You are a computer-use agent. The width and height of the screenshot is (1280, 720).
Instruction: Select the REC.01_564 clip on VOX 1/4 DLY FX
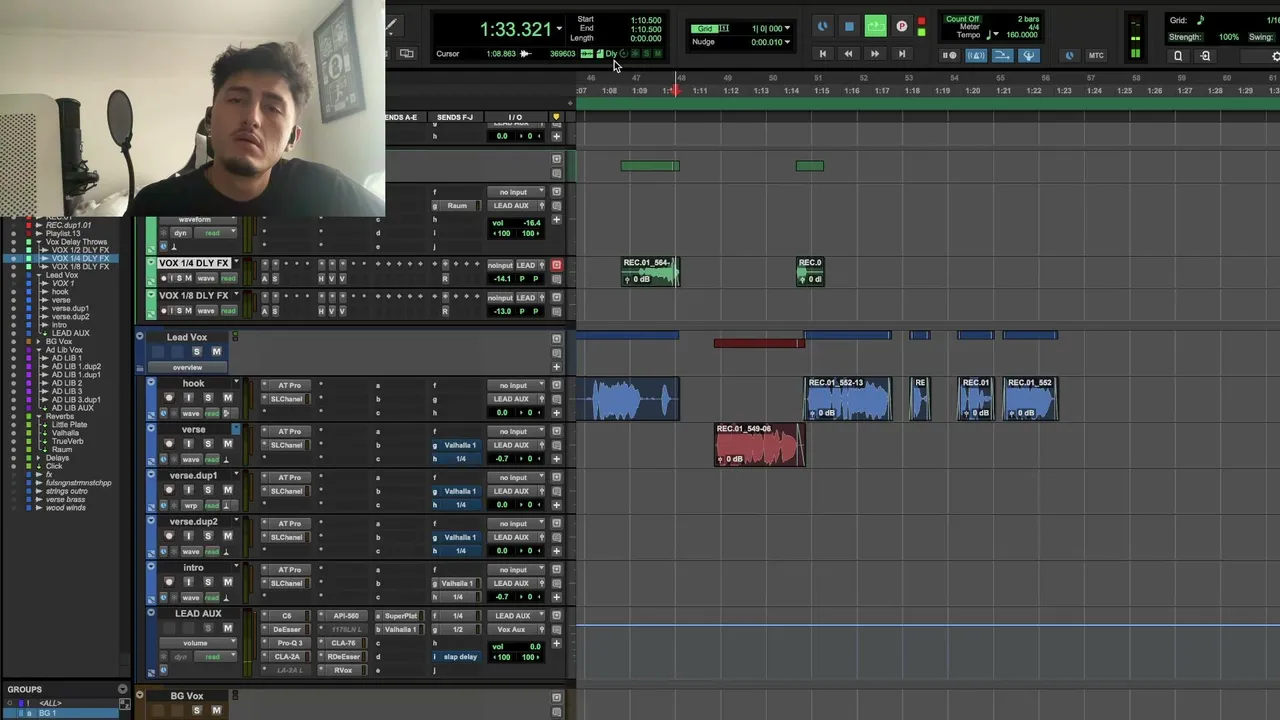tap(650, 271)
